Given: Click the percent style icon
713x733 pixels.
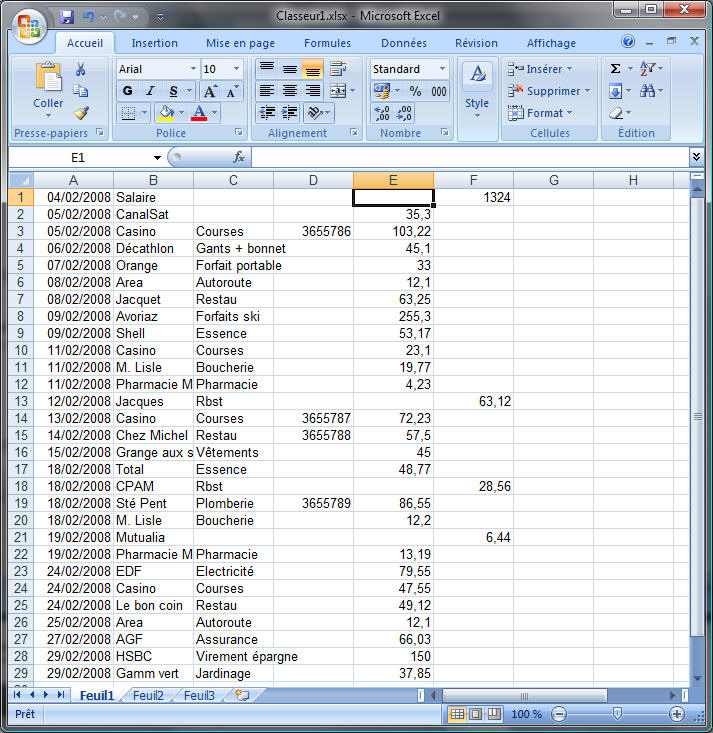Looking at the screenshot, I should (415, 91).
